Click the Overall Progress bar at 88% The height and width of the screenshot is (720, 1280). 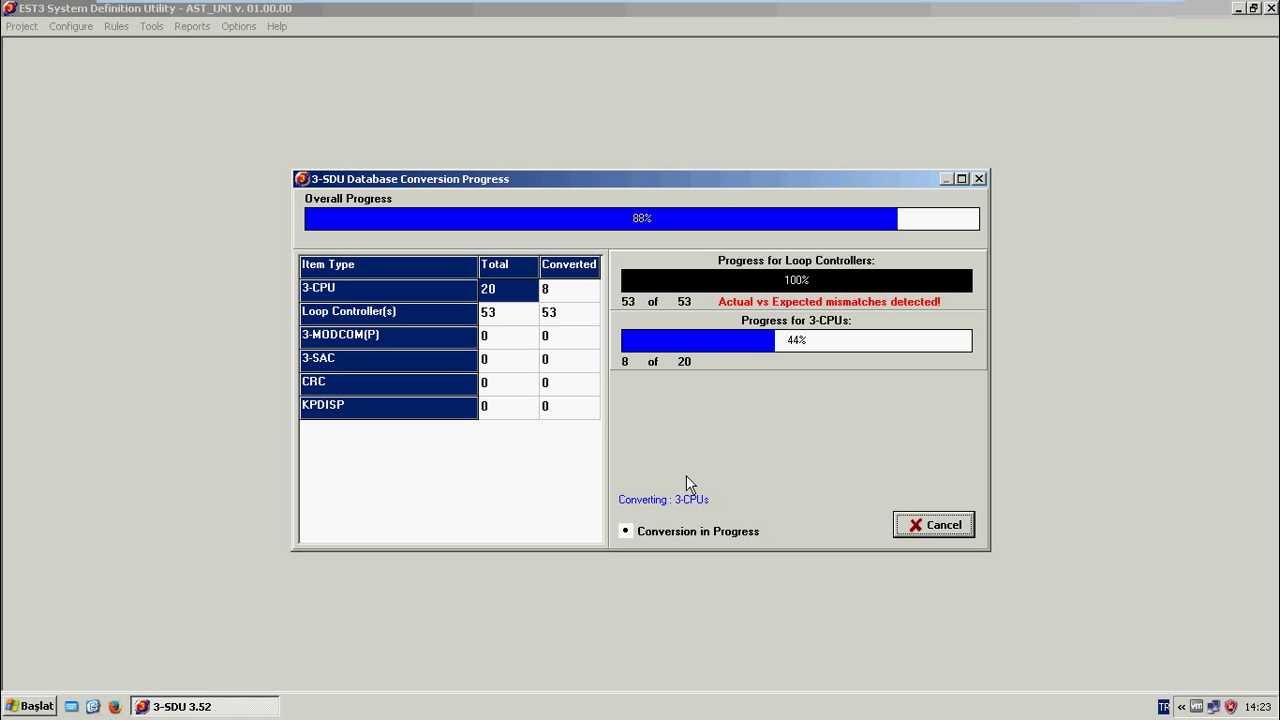pyautogui.click(x=642, y=219)
